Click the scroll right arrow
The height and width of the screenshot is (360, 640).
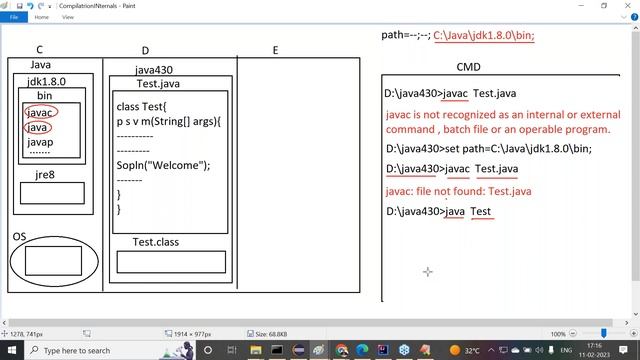[627, 322]
